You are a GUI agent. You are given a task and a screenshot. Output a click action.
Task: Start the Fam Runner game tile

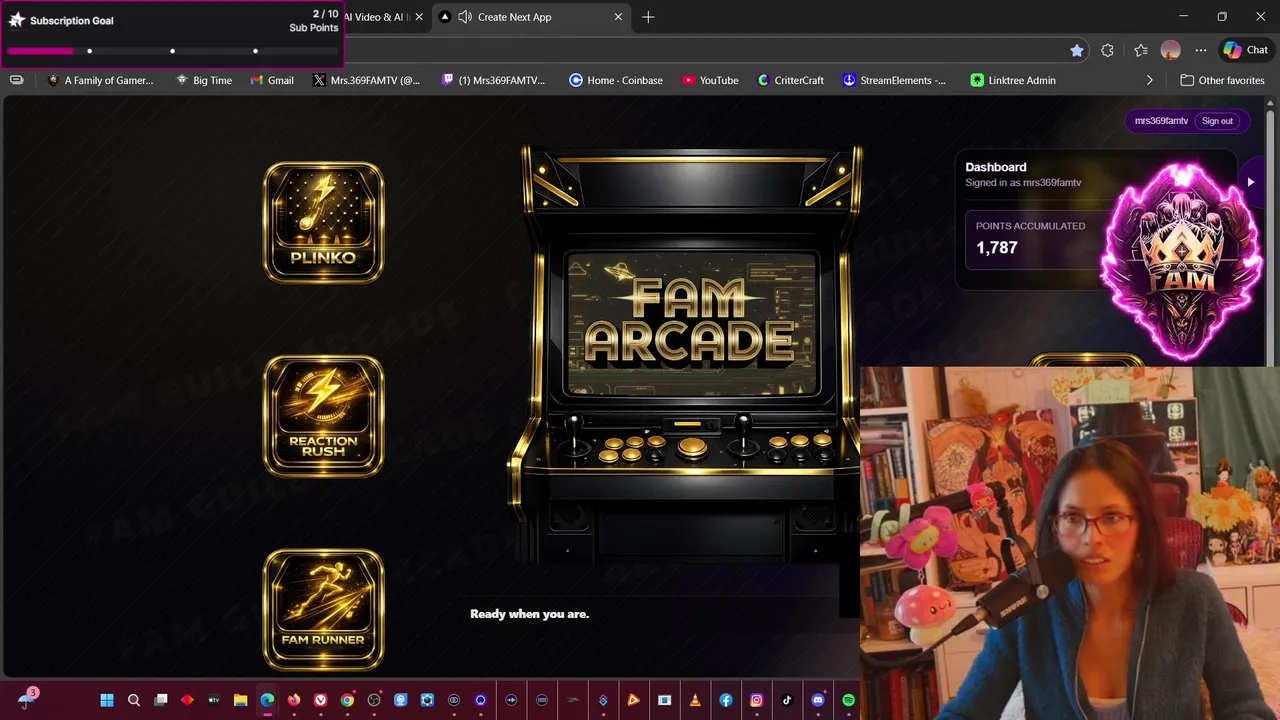323,610
